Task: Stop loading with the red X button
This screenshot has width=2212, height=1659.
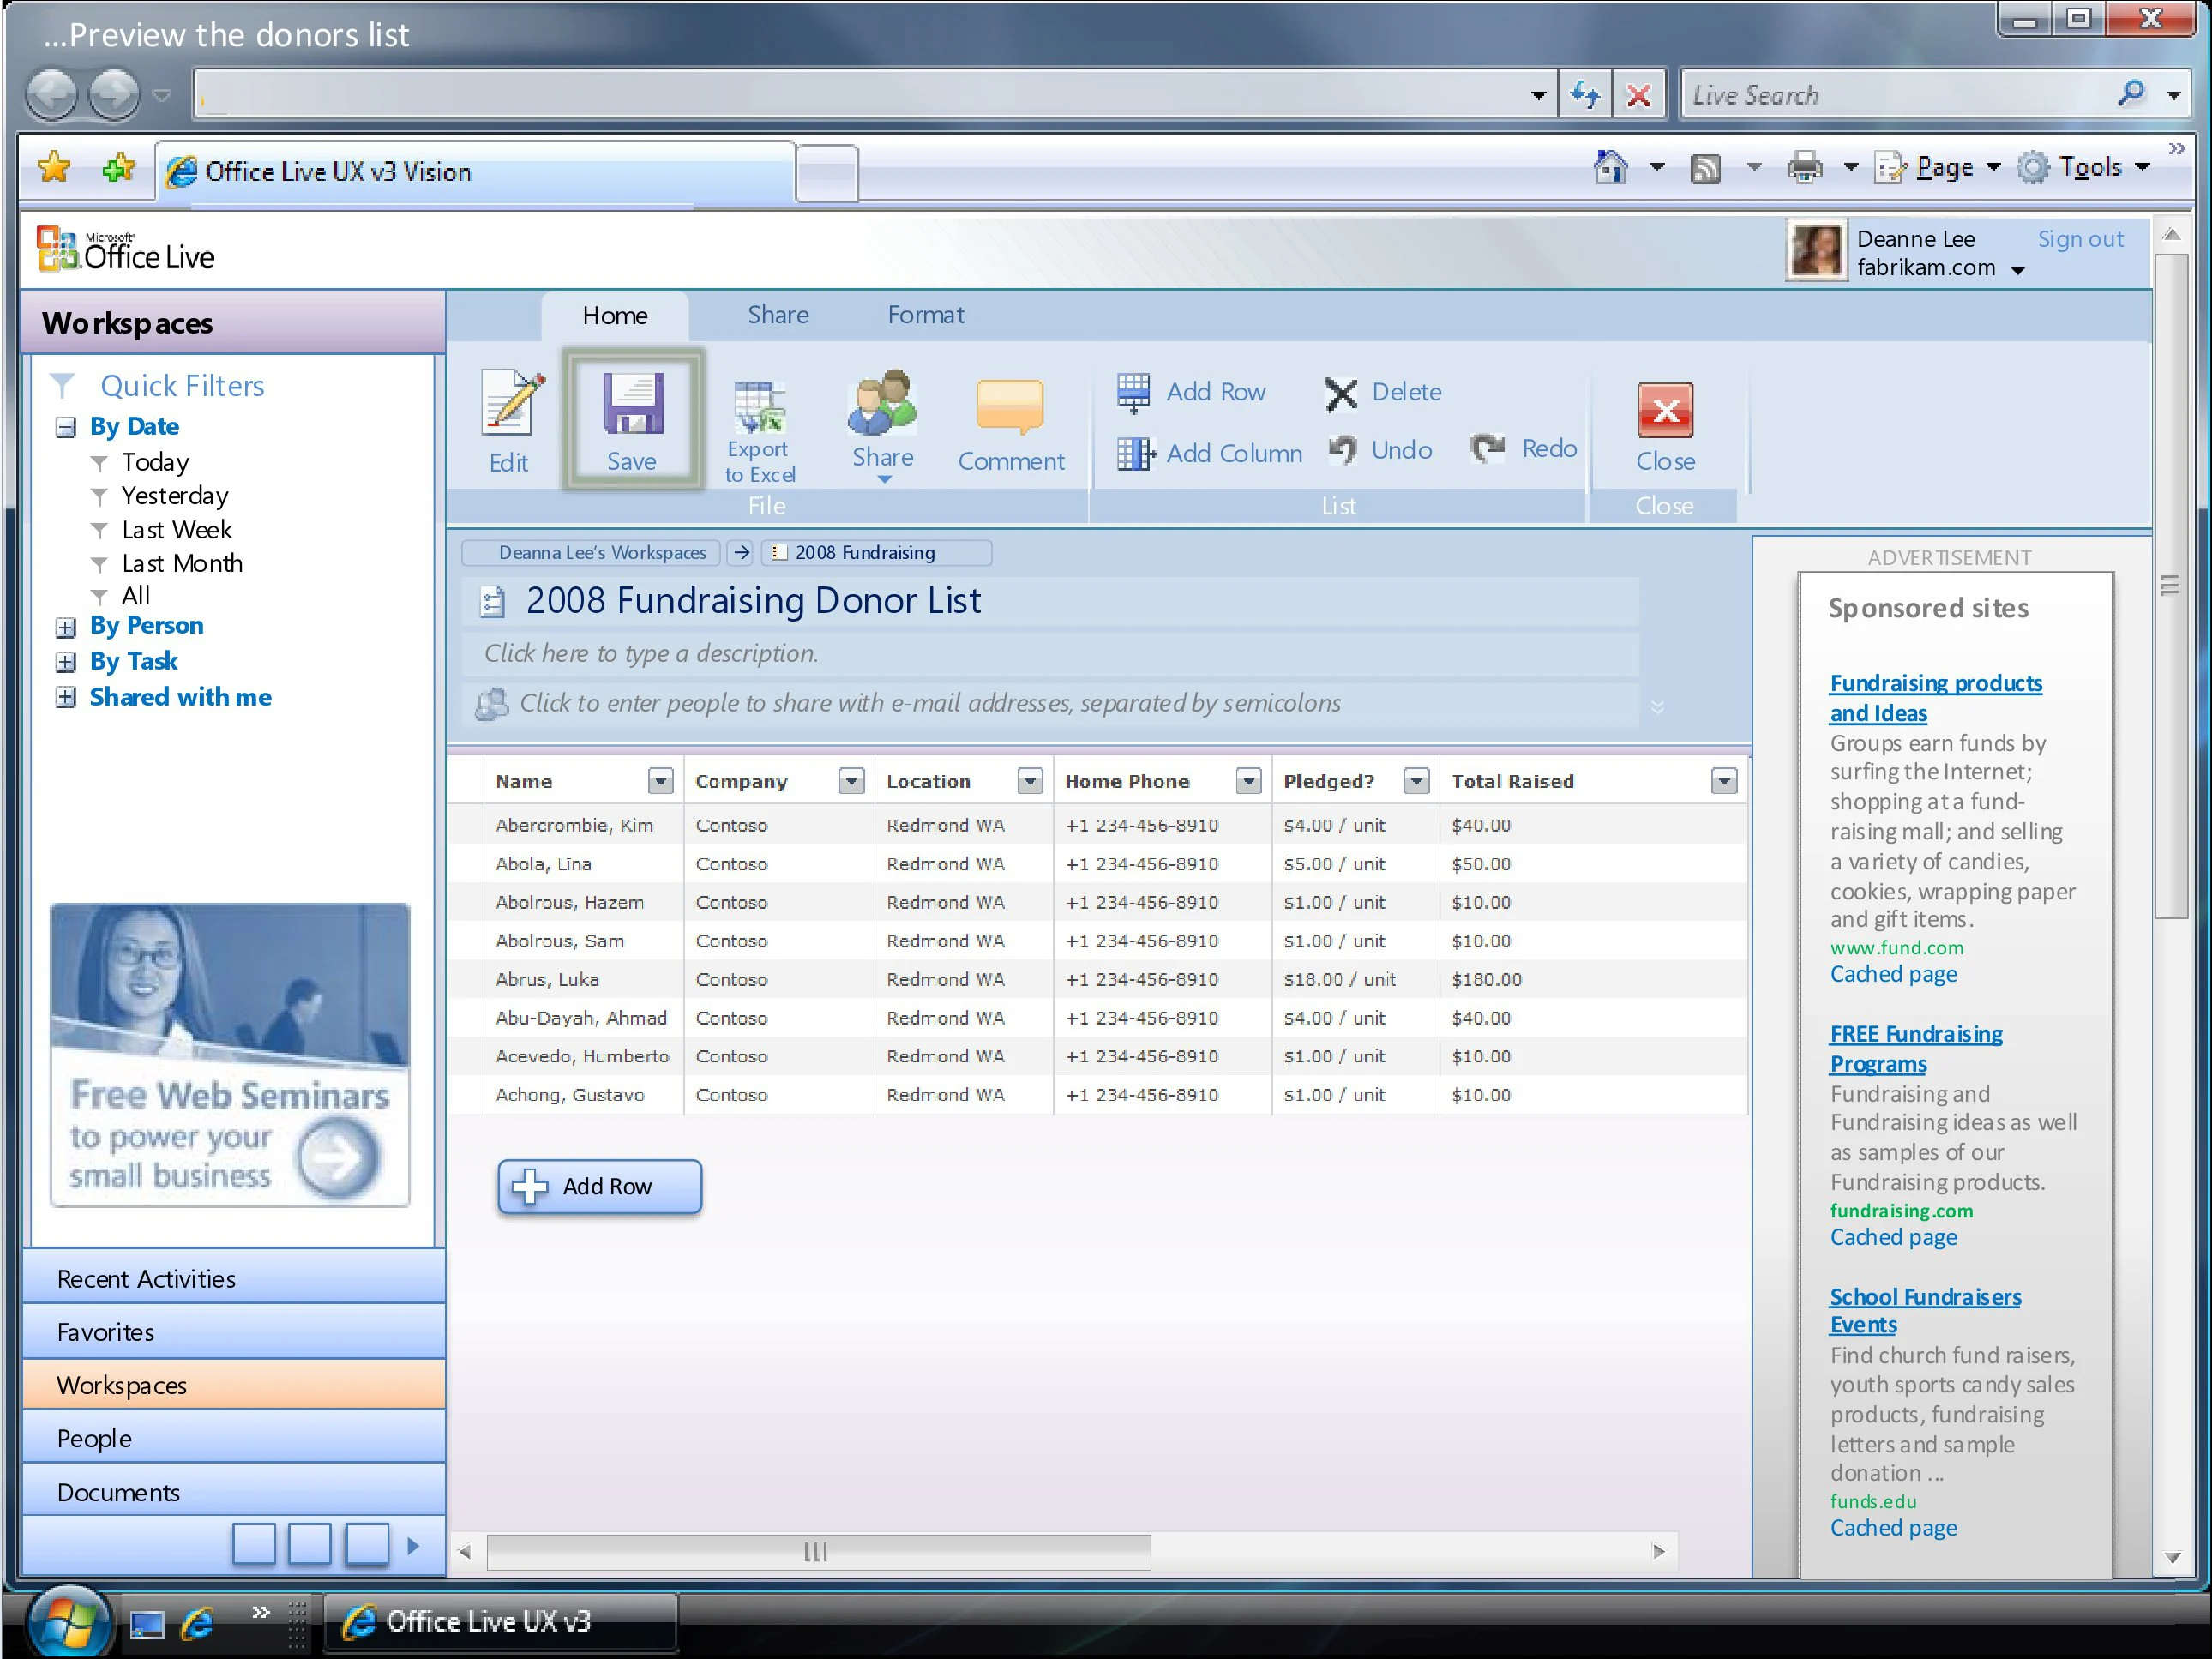Action: coord(1638,95)
